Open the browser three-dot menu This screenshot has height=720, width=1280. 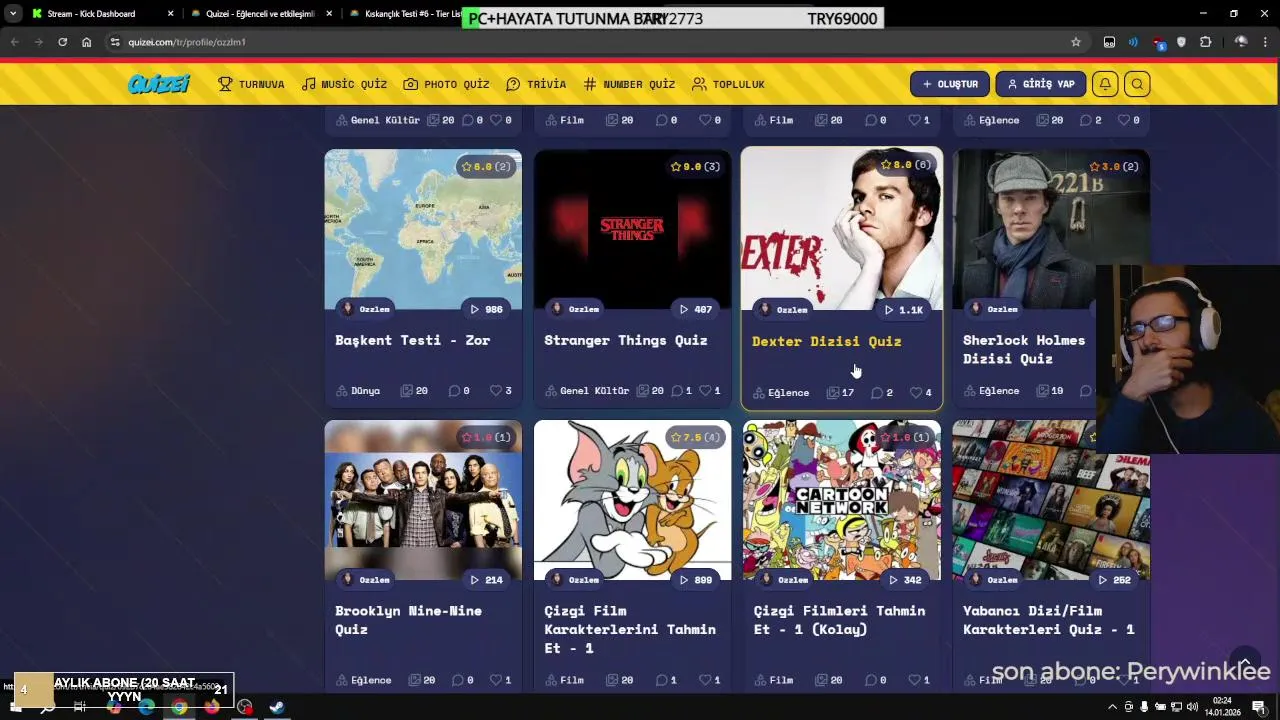pos(1267,42)
